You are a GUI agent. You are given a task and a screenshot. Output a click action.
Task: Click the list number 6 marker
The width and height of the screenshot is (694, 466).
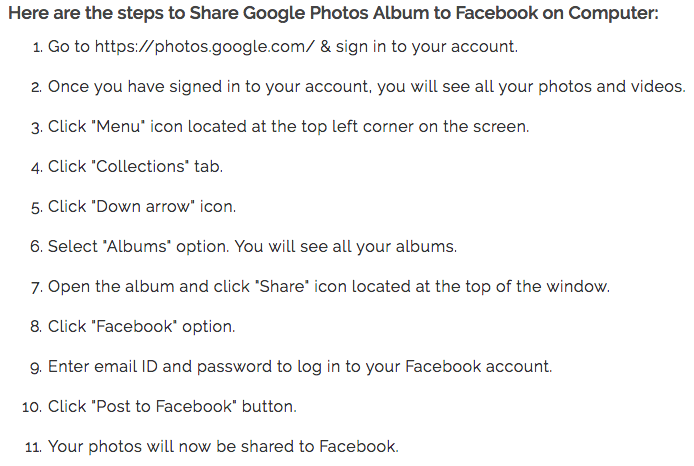36,247
